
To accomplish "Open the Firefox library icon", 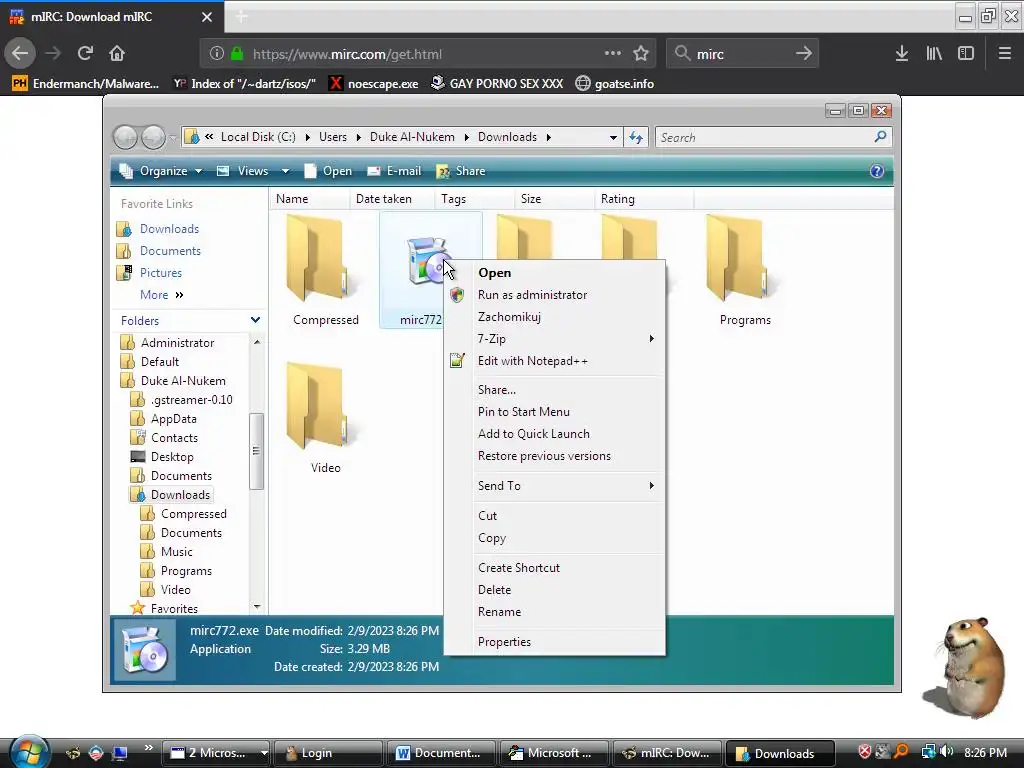I will pos(934,54).
